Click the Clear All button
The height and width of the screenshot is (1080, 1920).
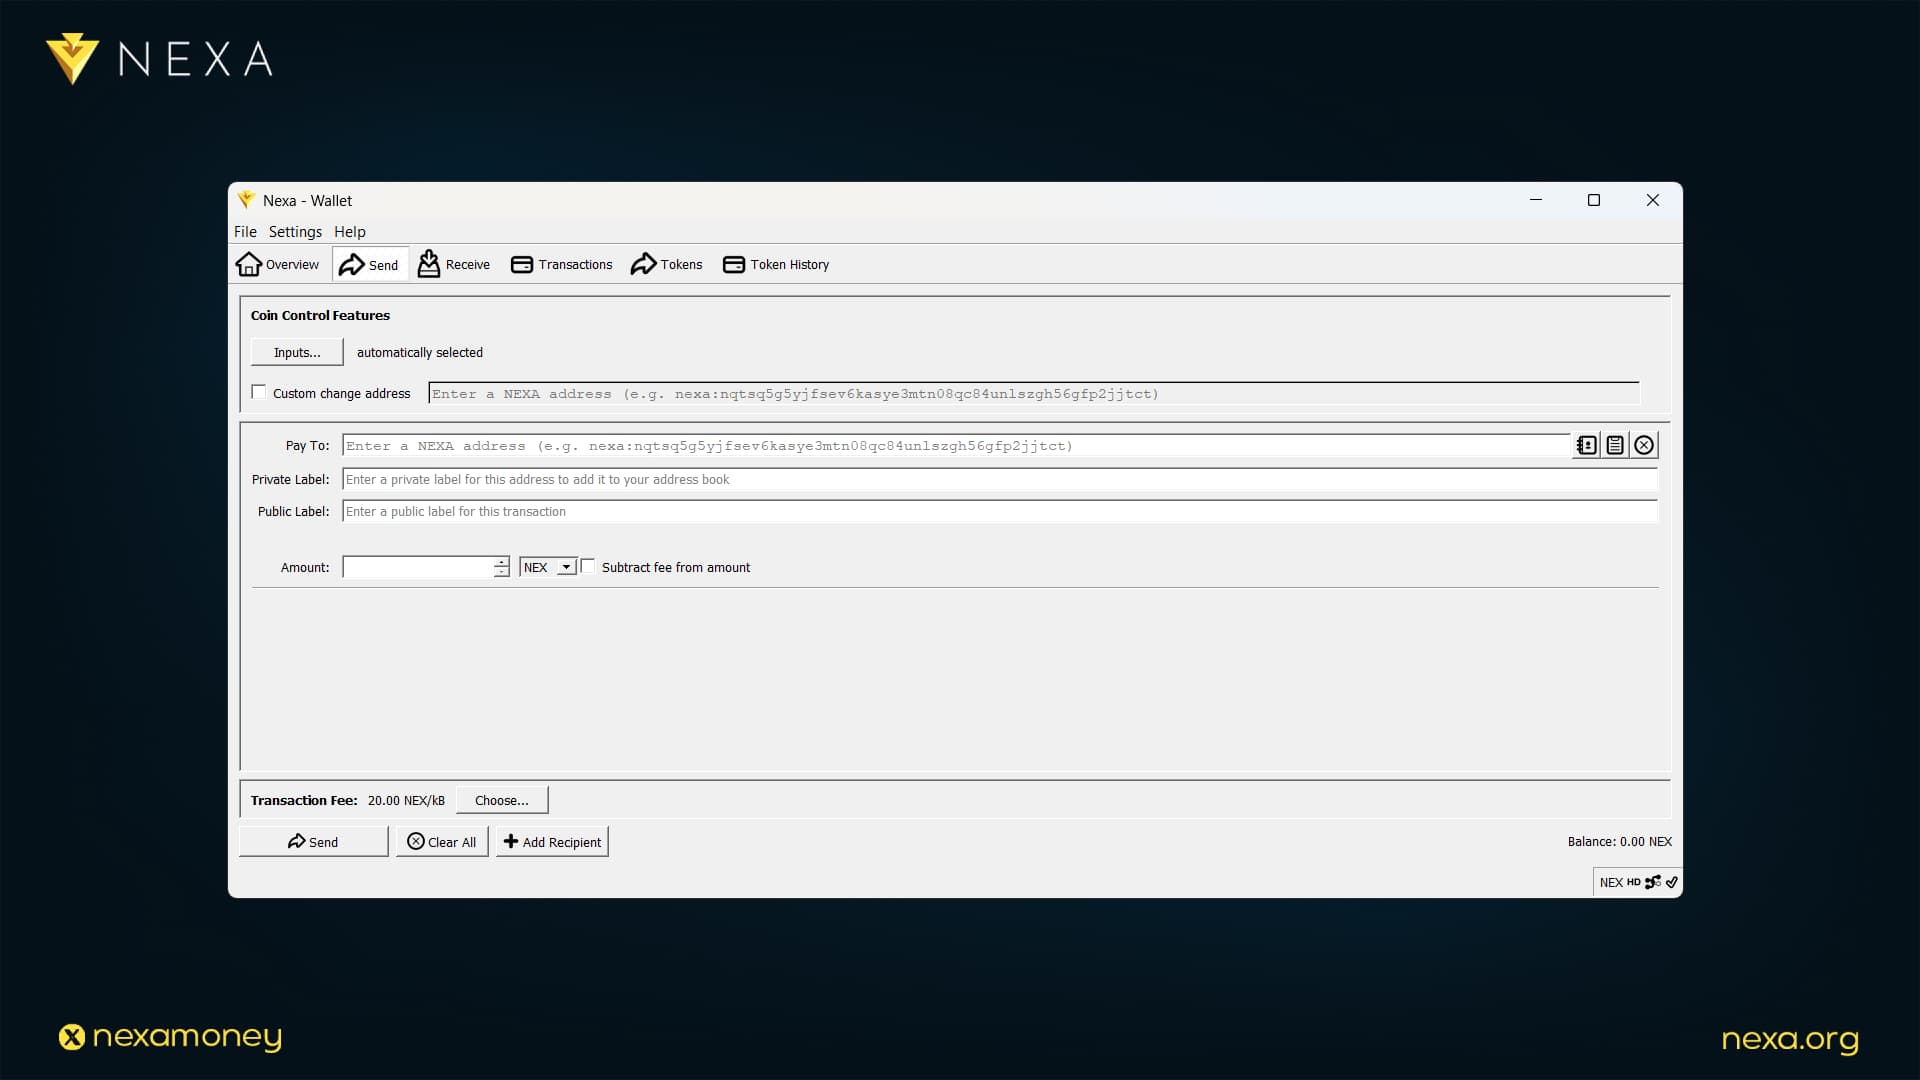442,842
